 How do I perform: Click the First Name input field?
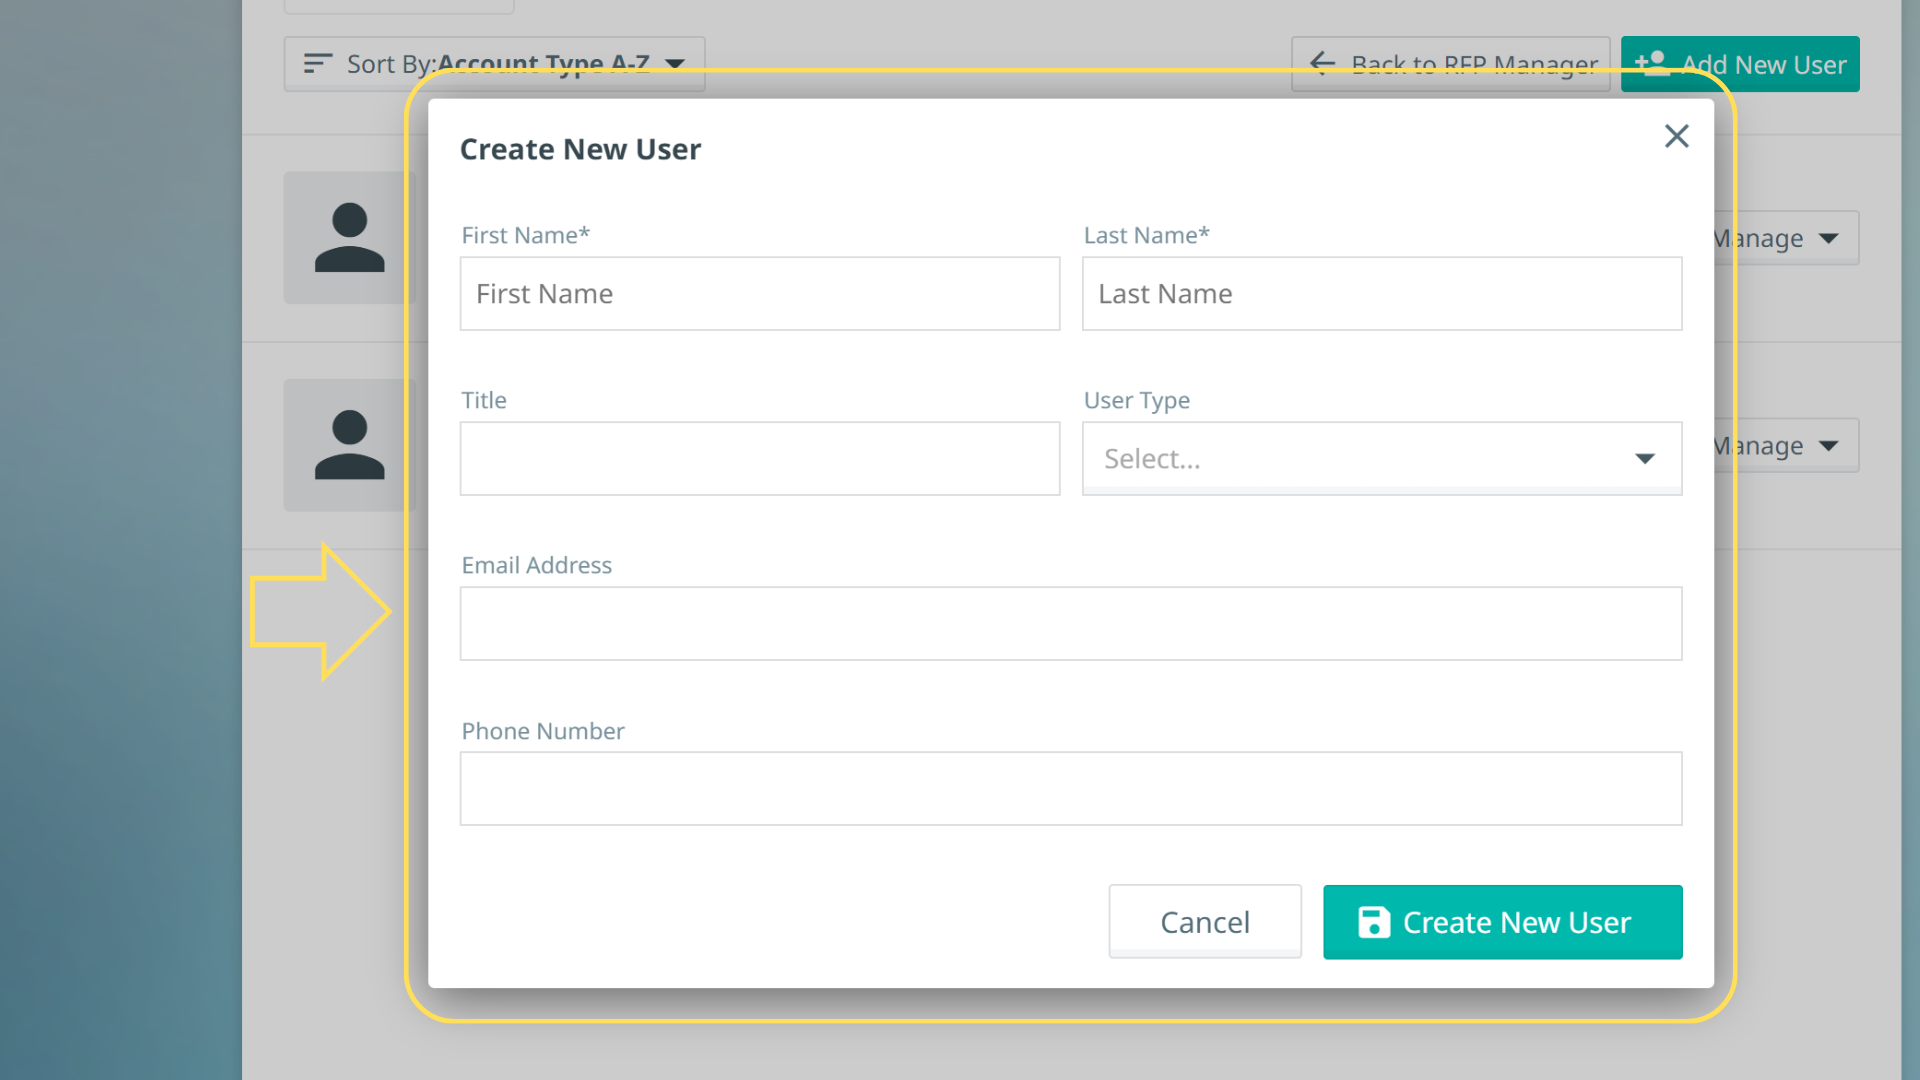coord(759,294)
